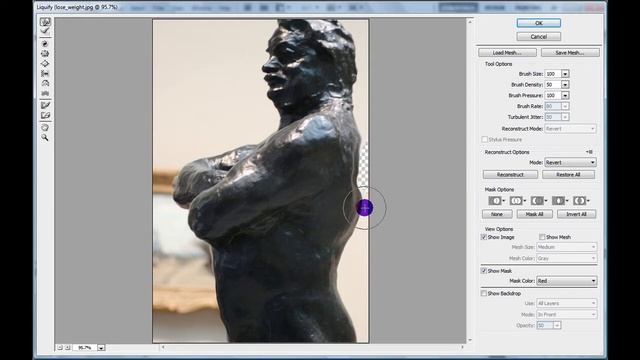Click the preview vertical scrollbar down arrow

470,340
